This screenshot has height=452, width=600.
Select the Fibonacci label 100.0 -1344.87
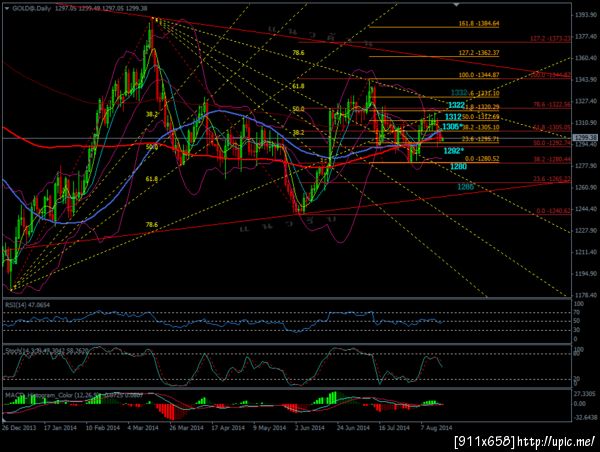point(479,75)
